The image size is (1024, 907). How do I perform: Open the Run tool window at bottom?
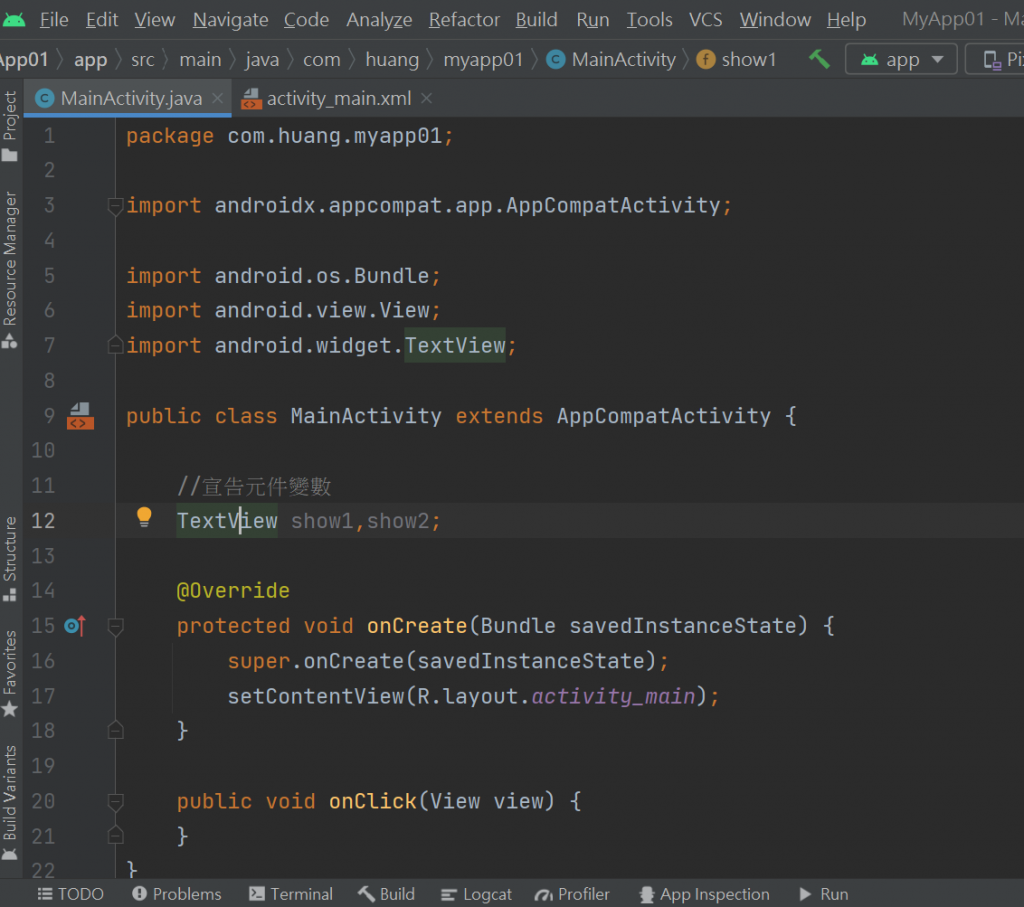(x=824, y=894)
